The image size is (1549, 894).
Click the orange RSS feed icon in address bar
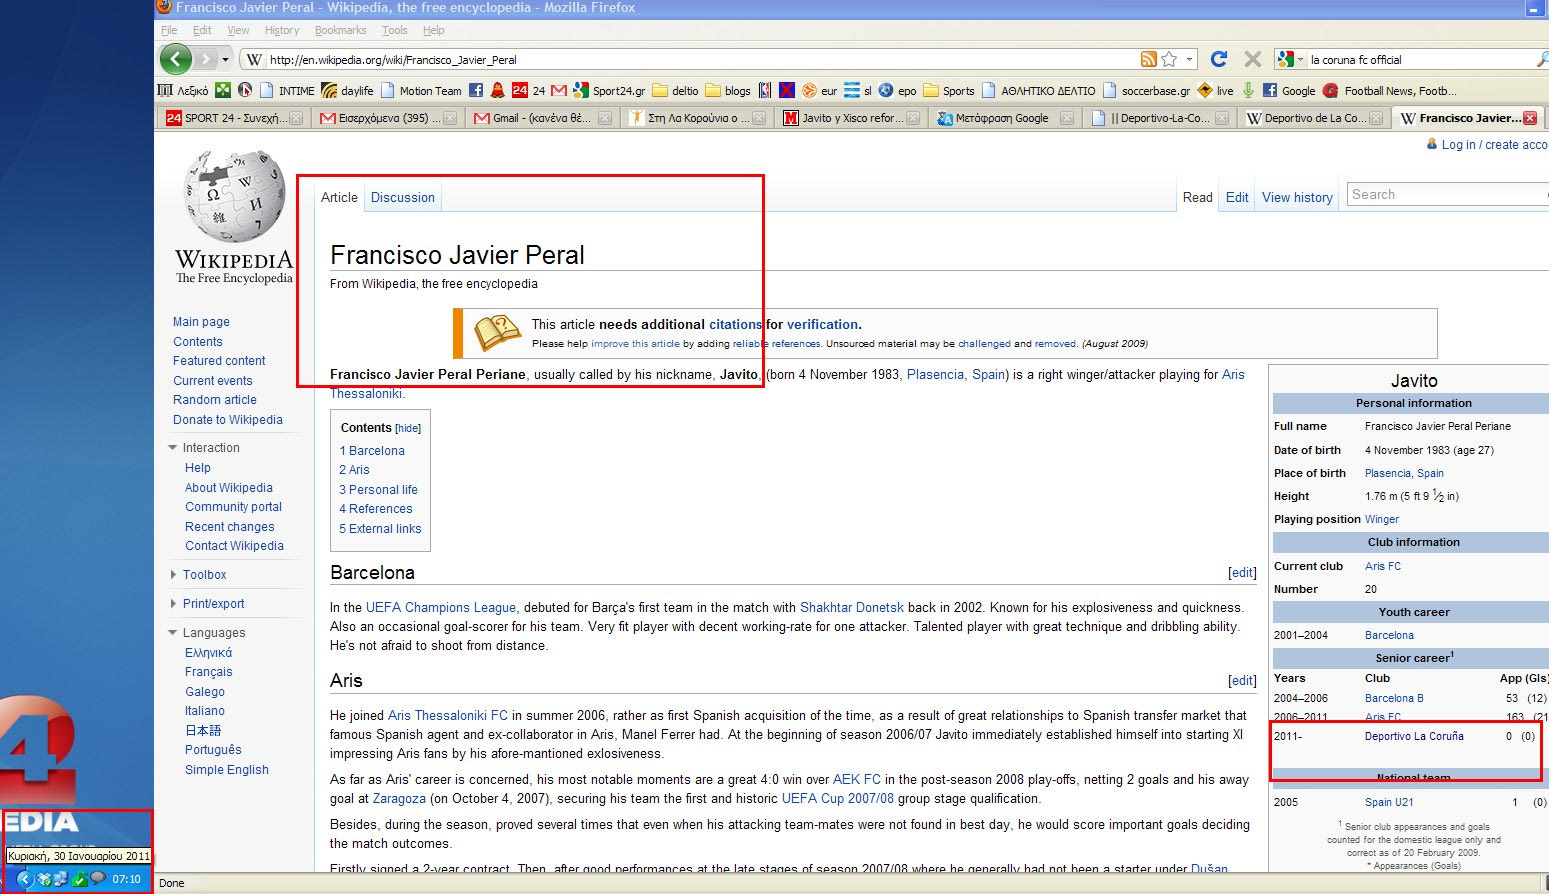1149,59
